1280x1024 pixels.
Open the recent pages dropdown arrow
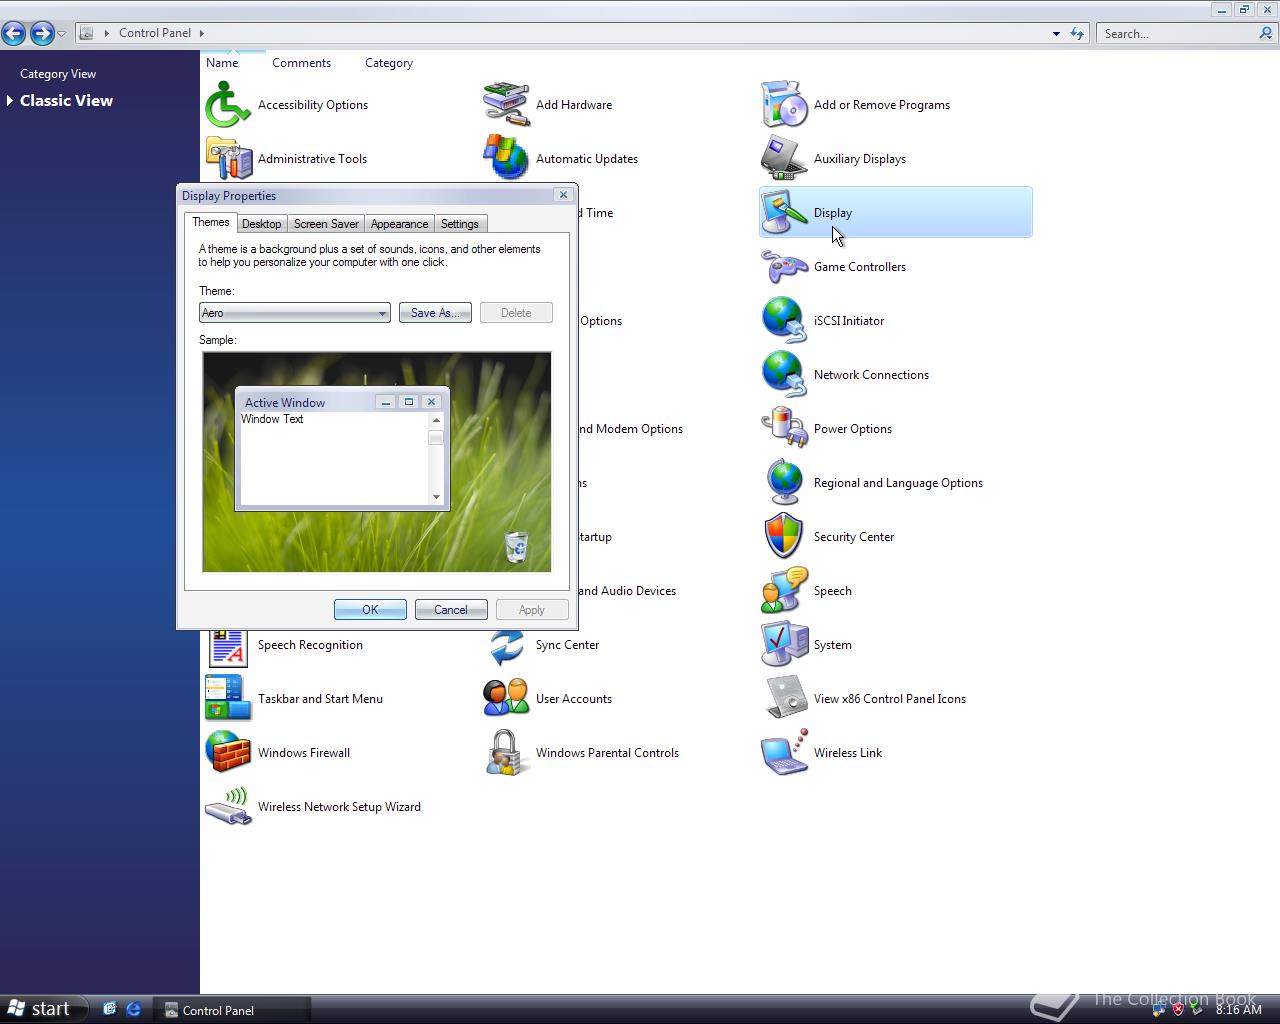(62, 34)
